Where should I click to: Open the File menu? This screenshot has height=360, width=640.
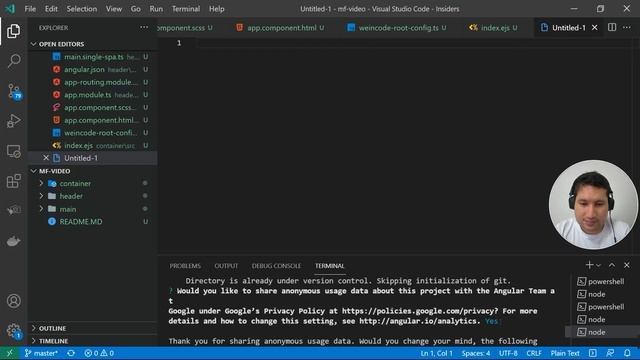point(30,9)
